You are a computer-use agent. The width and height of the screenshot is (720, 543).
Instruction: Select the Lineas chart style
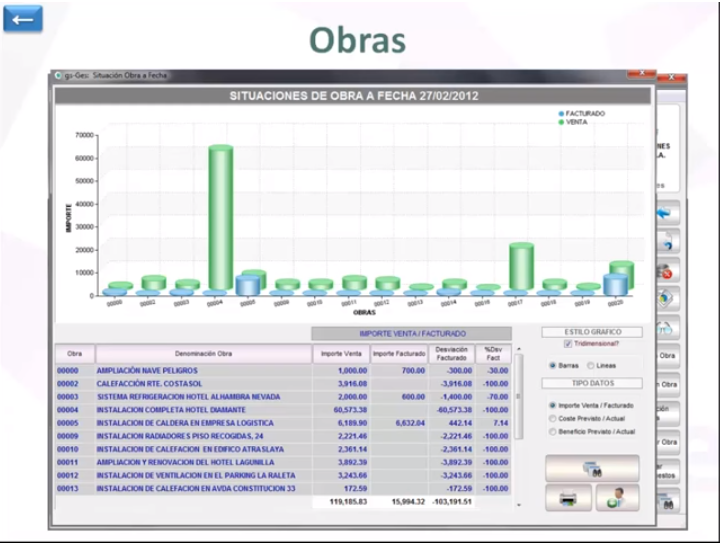click(590, 365)
